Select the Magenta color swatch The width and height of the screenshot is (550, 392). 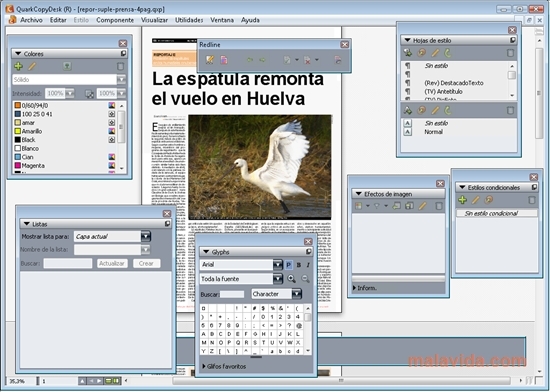pos(18,165)
